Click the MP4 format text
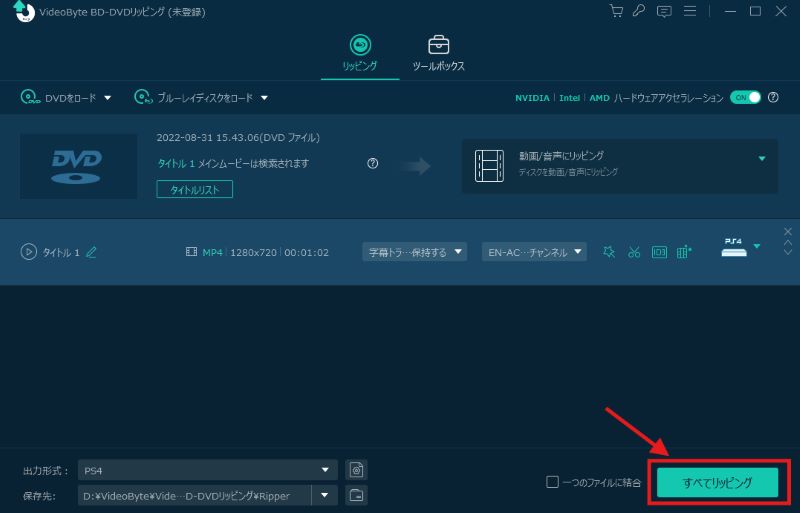The image size is (800, 513). (x=212, y=252)
